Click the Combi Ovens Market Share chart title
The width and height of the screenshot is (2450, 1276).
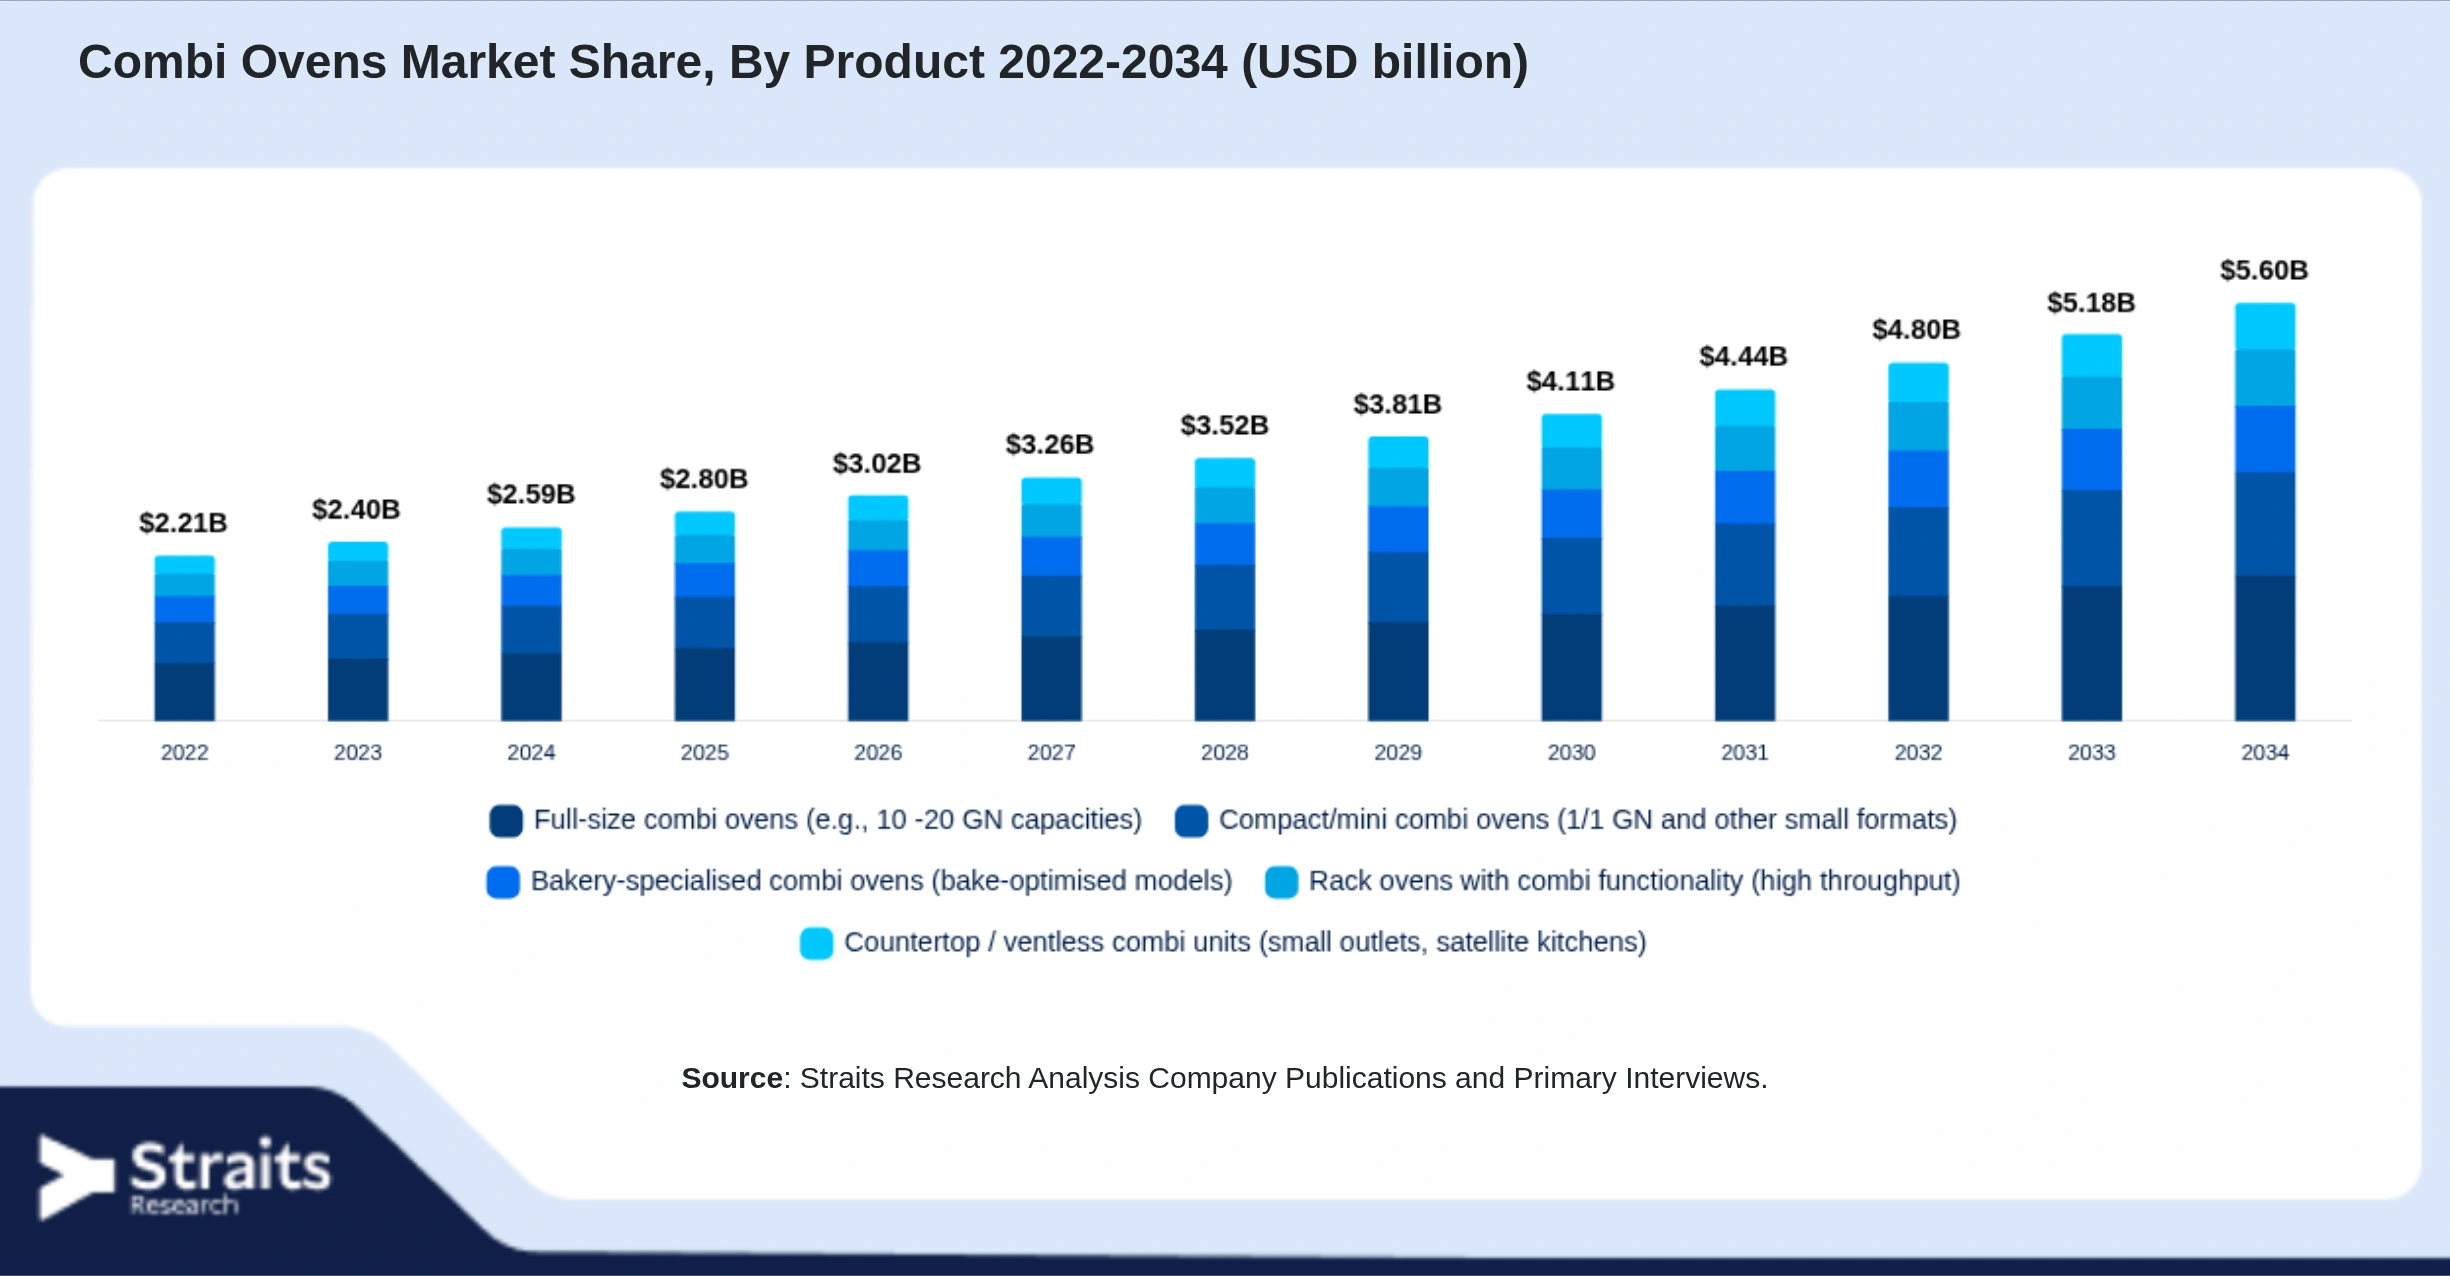point(804,62)
